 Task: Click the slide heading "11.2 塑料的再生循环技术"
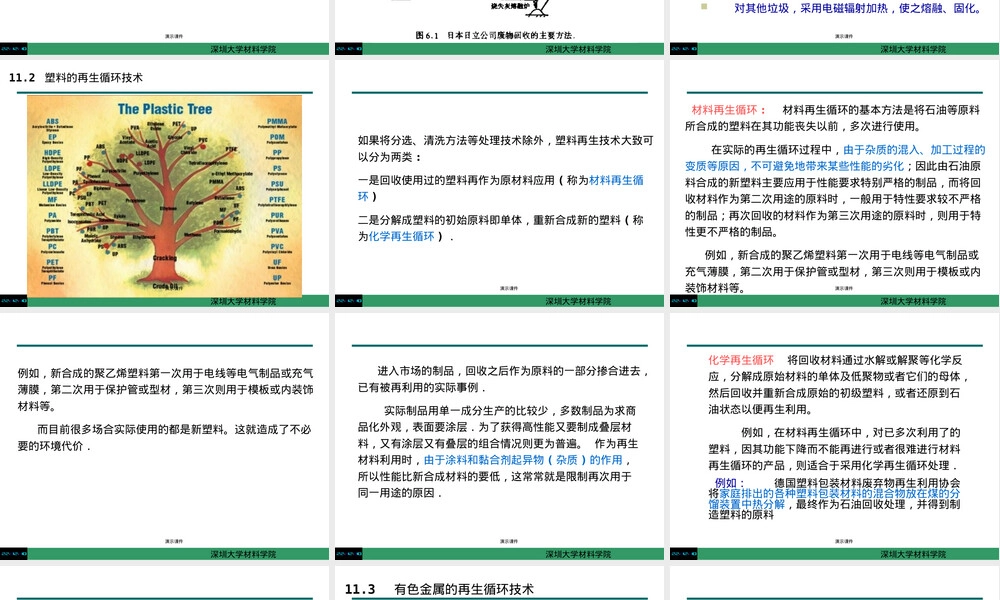(76, 78)
